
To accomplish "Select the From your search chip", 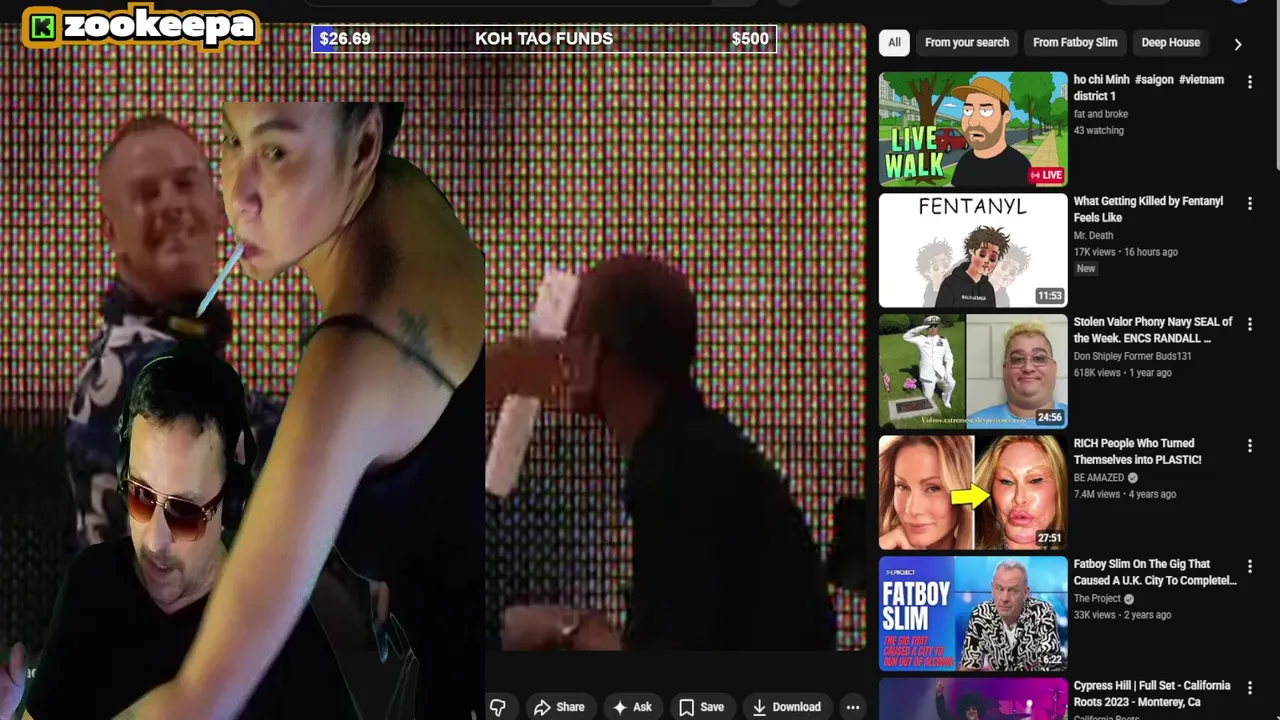I will click(x=967, y=43).
